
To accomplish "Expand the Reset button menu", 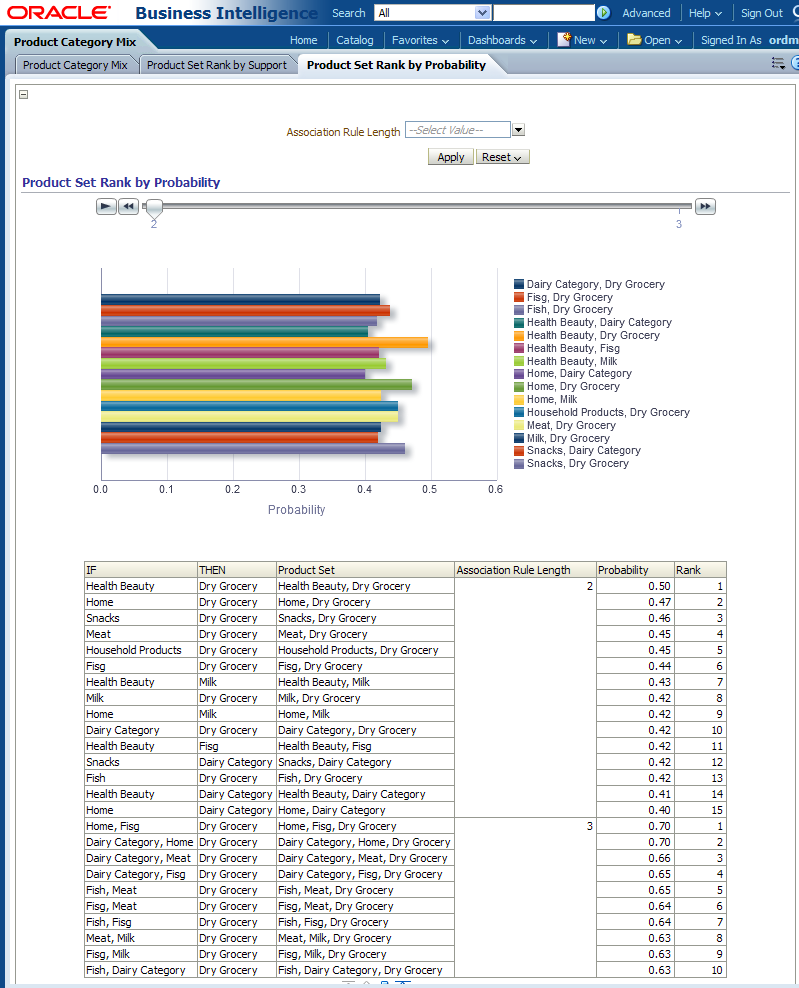I will (502, 157).
